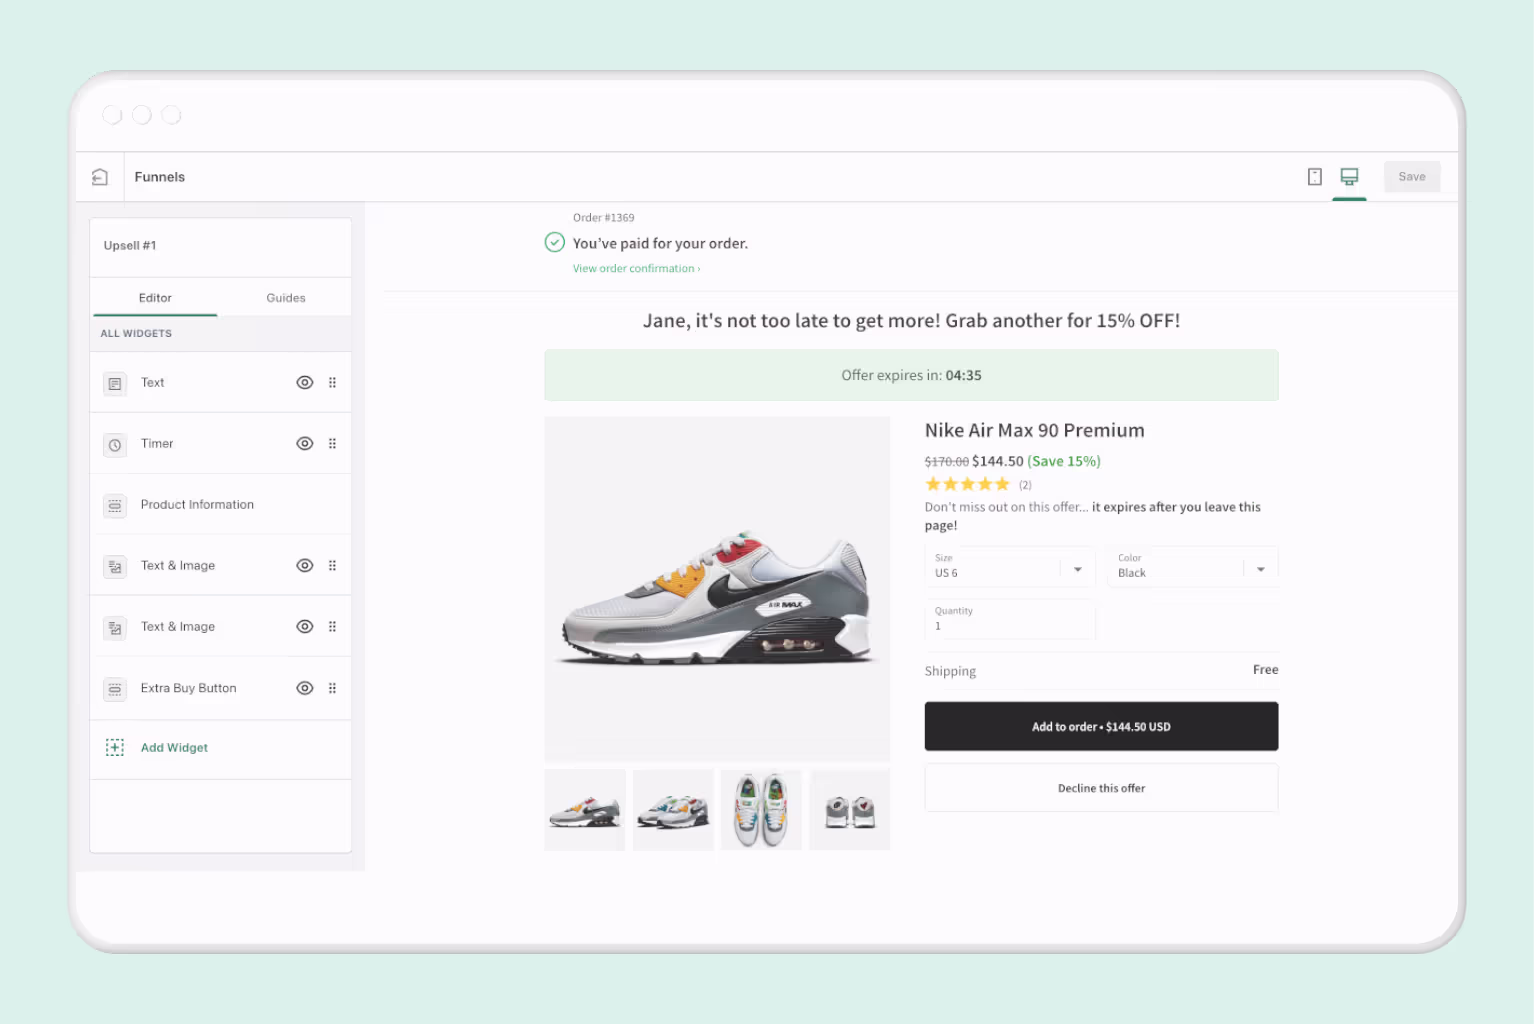This screenshot has height=1024, width=1534.
Task: Click the second Text & Image widget icon
Action: 115,628
